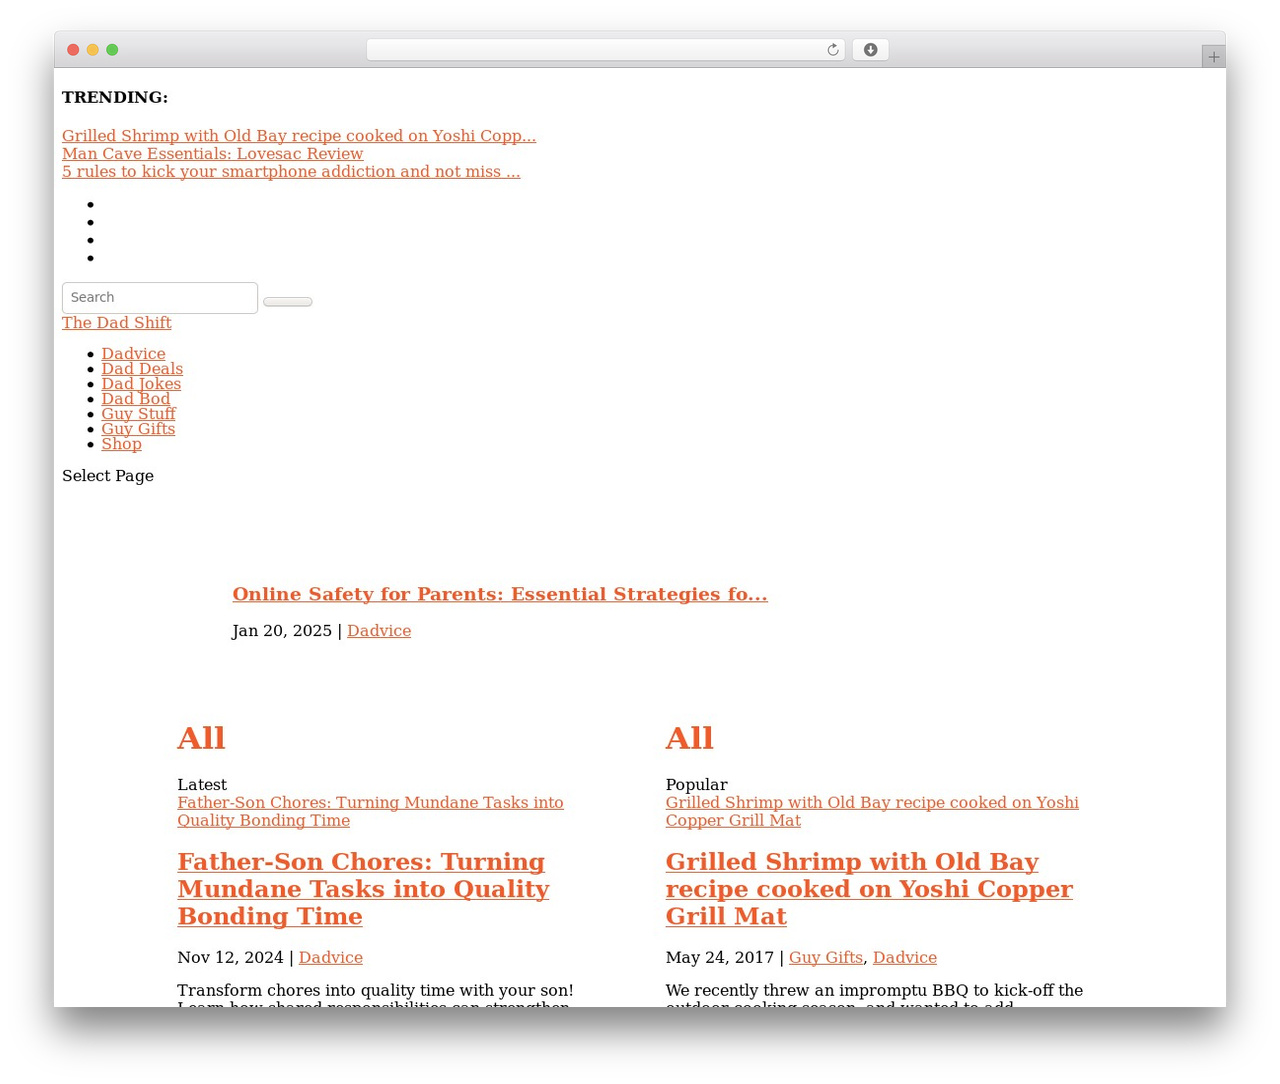Screen dimensions: 1280x1084
Task: Close the window with the red button
Action: click(73, 50)
